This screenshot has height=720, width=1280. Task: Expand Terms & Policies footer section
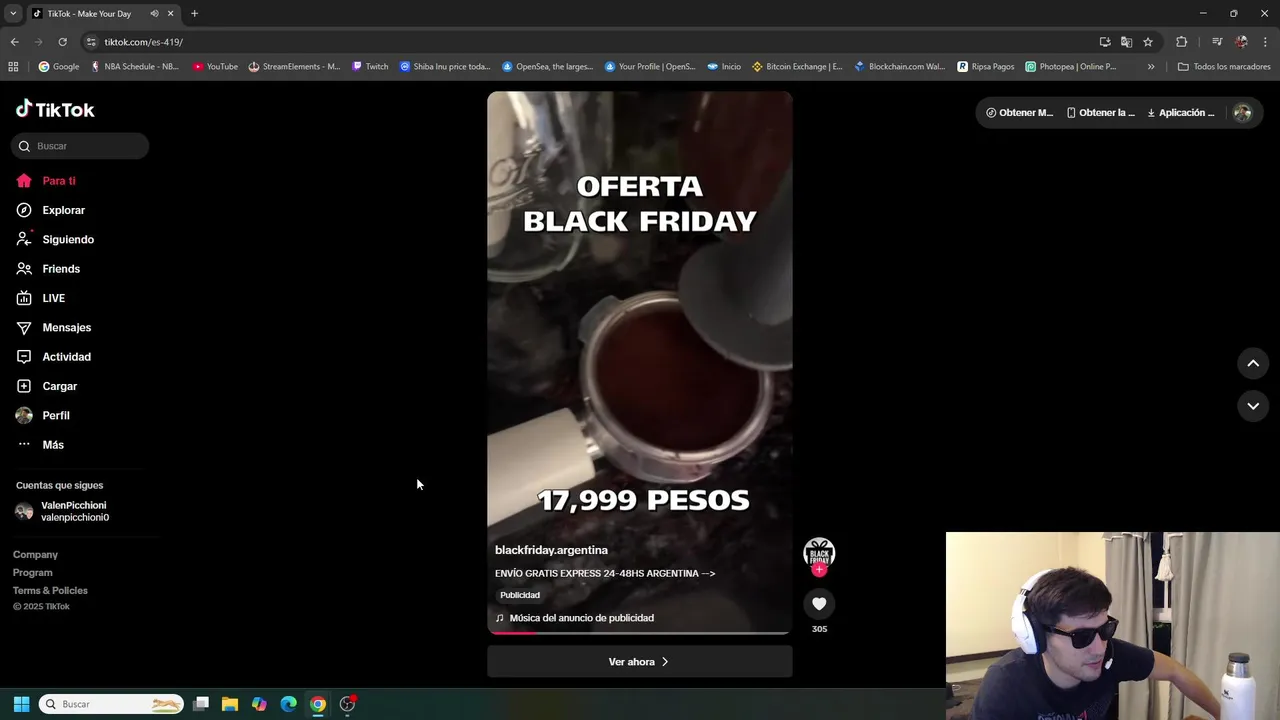pos(50,591)
